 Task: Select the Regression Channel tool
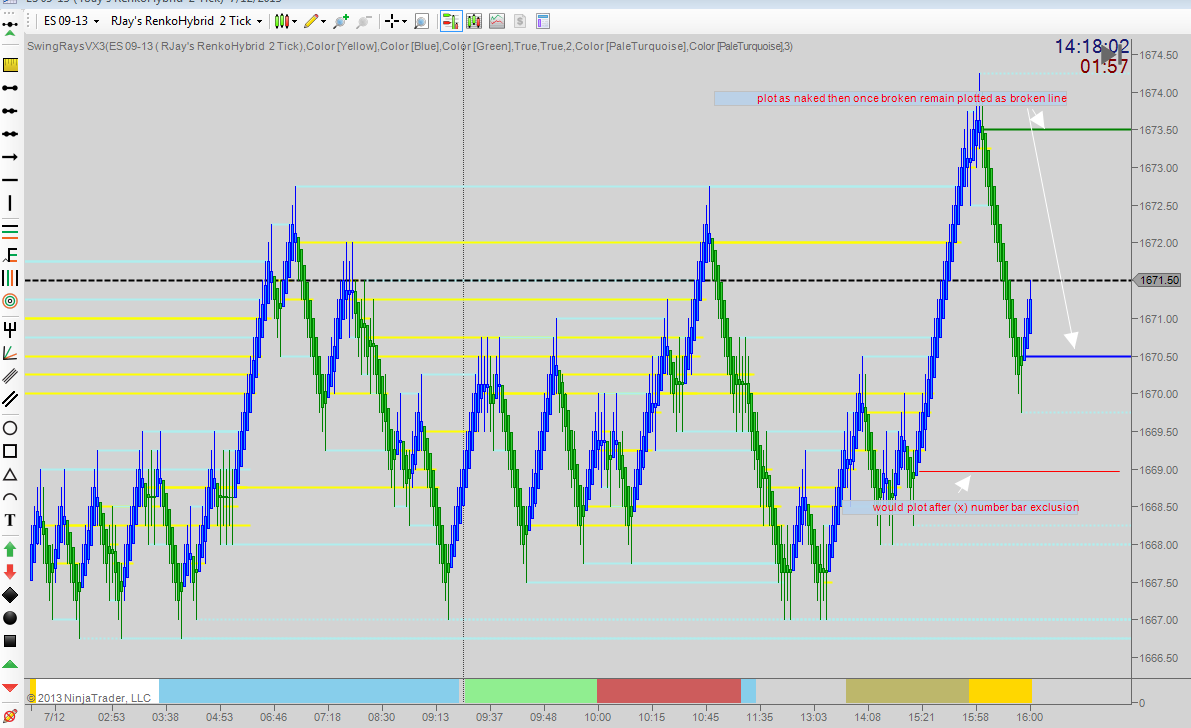pyautogui.click(x=10, y=376)
